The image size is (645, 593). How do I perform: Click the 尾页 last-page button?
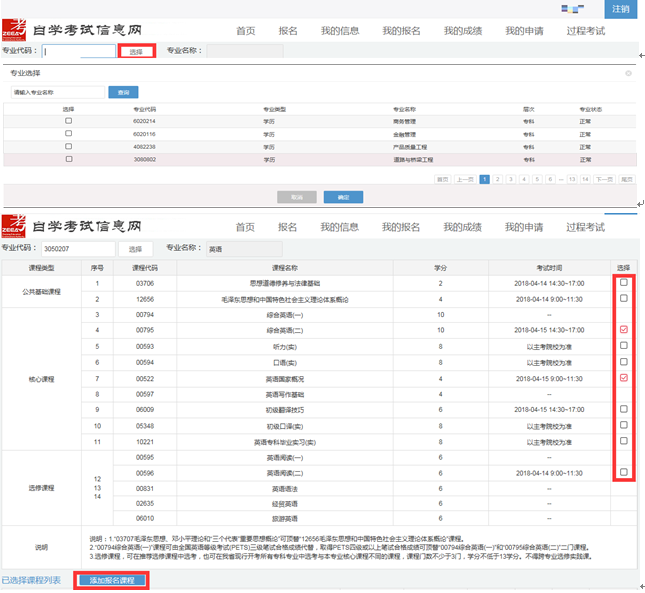pyautogui.click(x=627, y=179)
